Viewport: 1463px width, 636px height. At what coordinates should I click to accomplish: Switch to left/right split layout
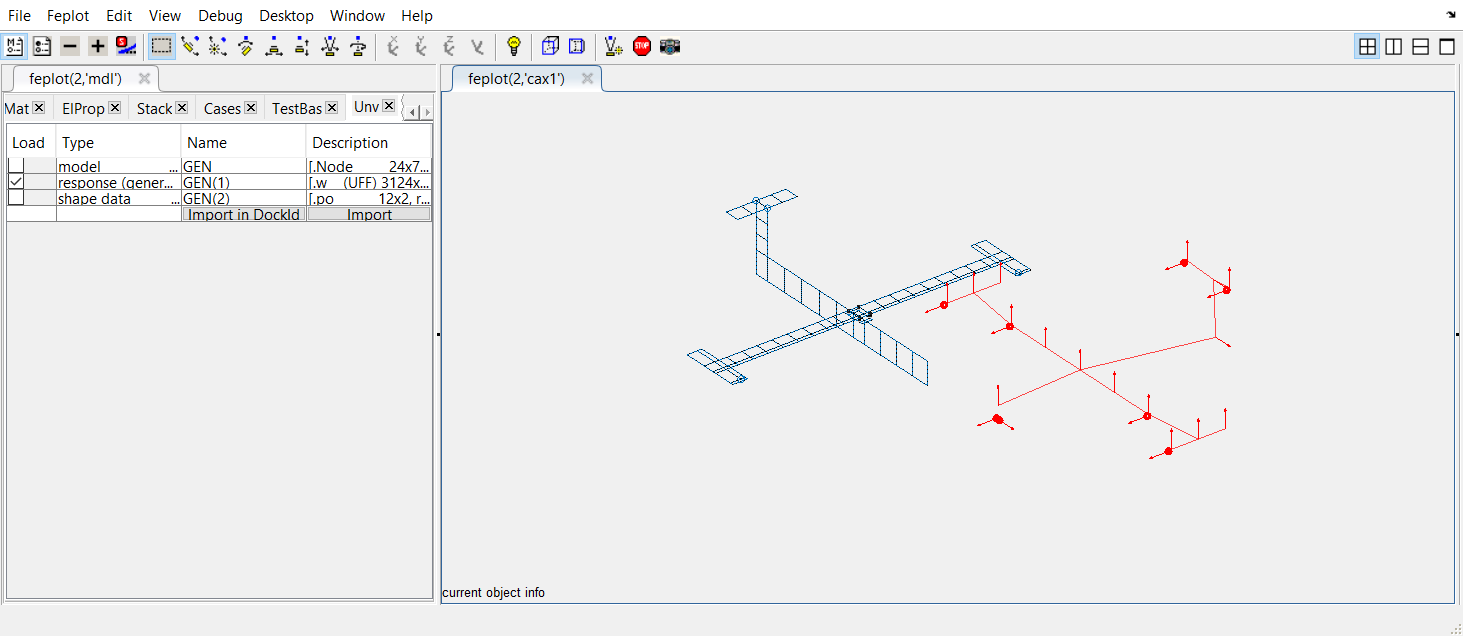1393,46
